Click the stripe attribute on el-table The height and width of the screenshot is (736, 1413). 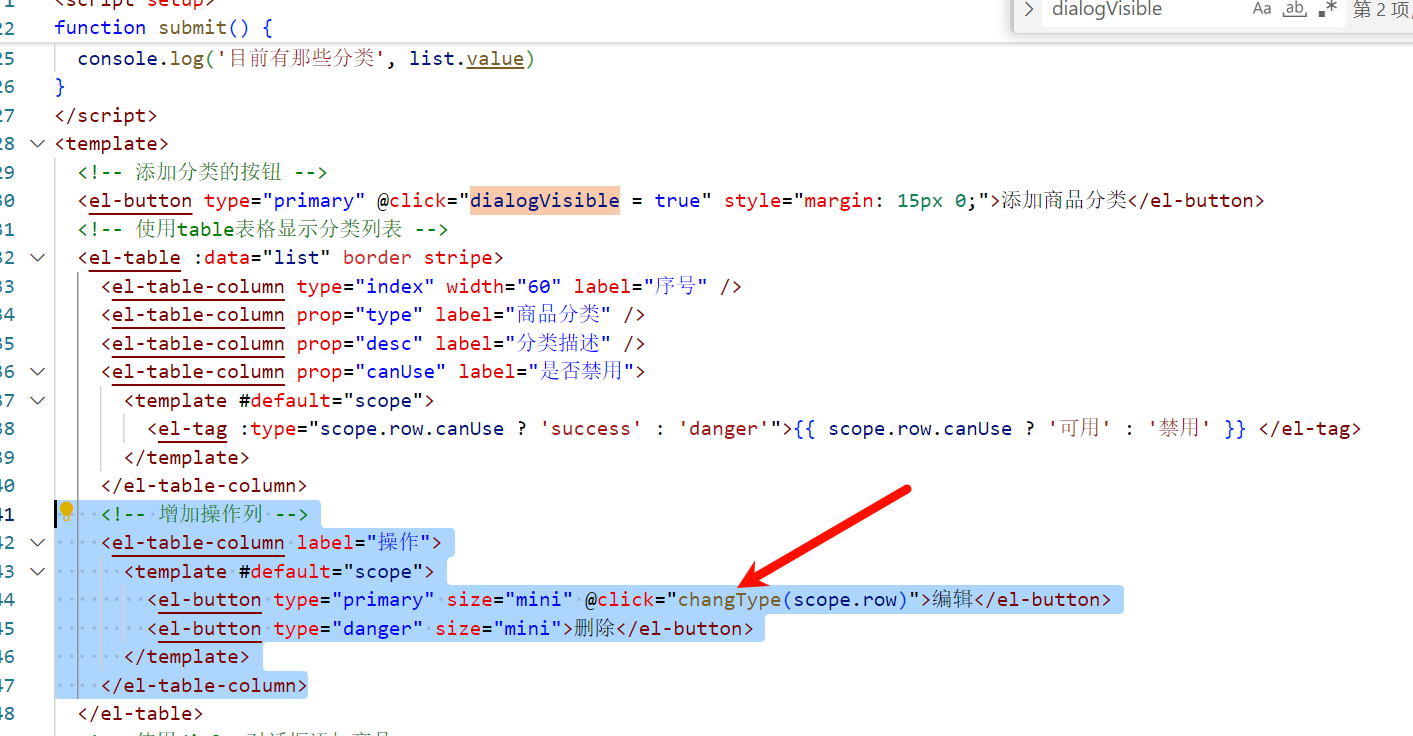pos(457,257)
